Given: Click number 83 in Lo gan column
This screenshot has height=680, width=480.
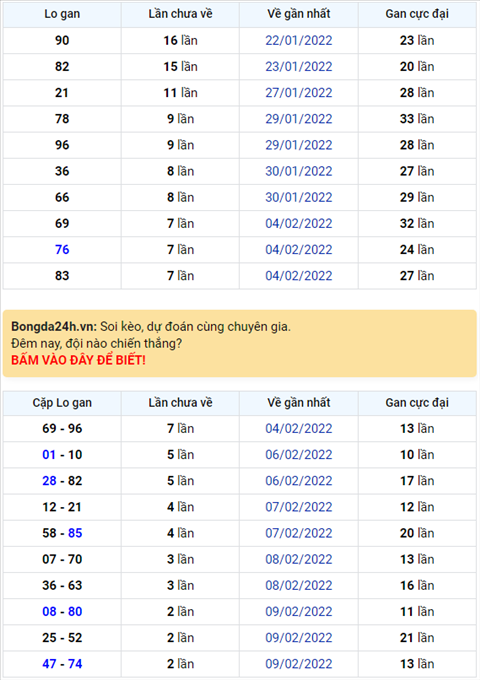Looking at the screenshot, I should tap(62, 276).
